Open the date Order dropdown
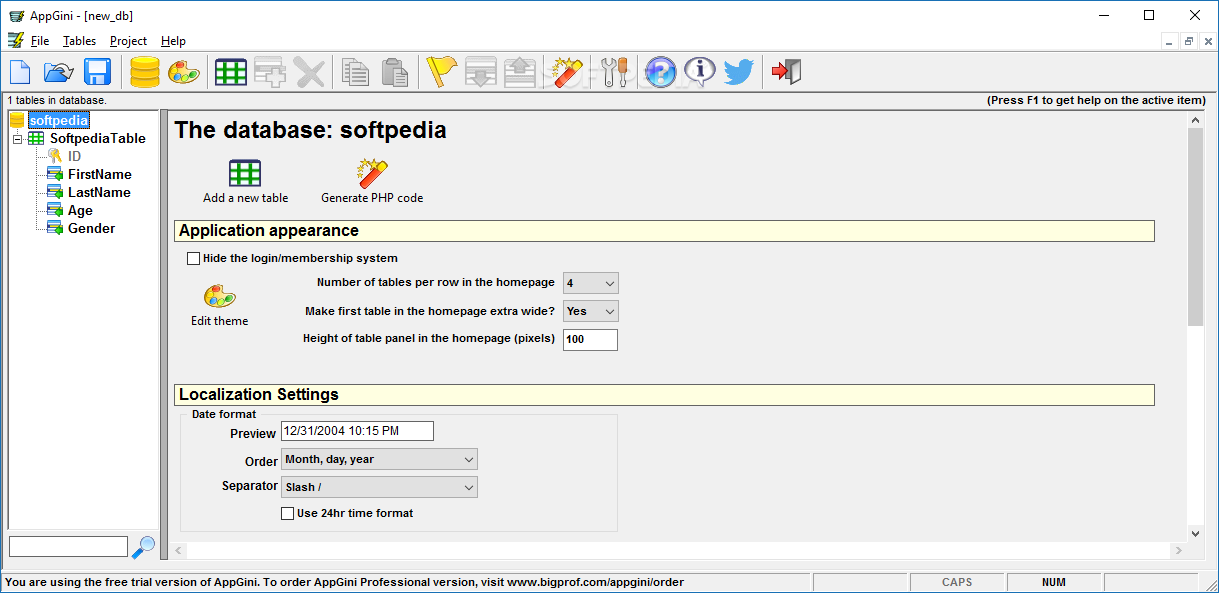Viewport: 1219px width, 593px height. [x=379, y=459]
